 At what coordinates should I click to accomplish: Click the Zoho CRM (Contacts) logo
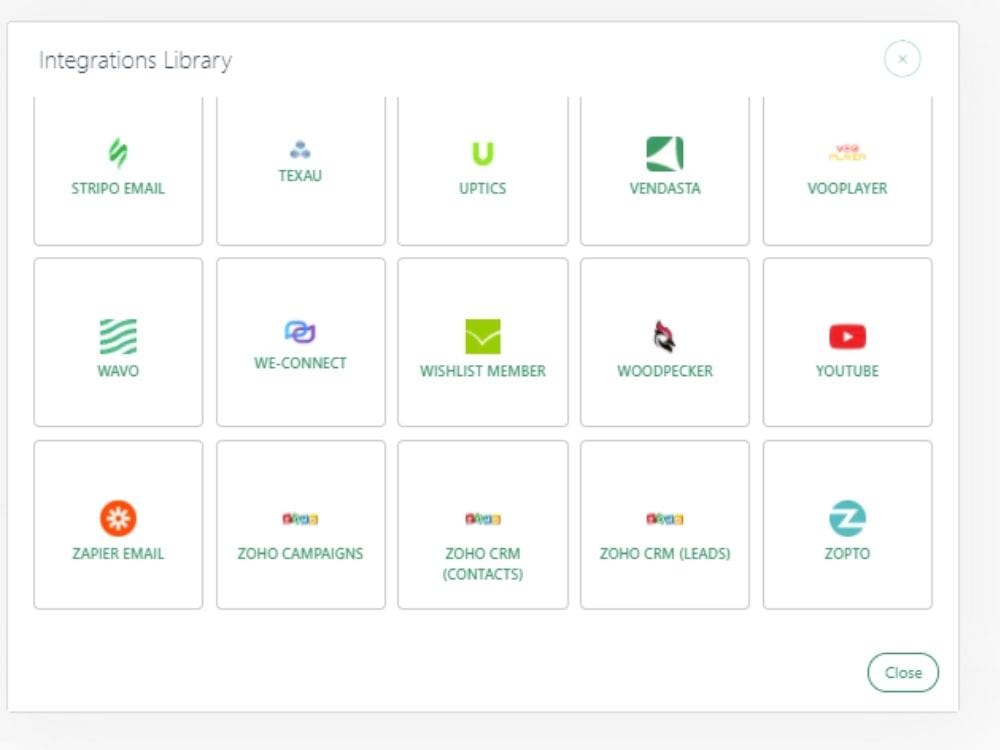(x=483, y=519)
